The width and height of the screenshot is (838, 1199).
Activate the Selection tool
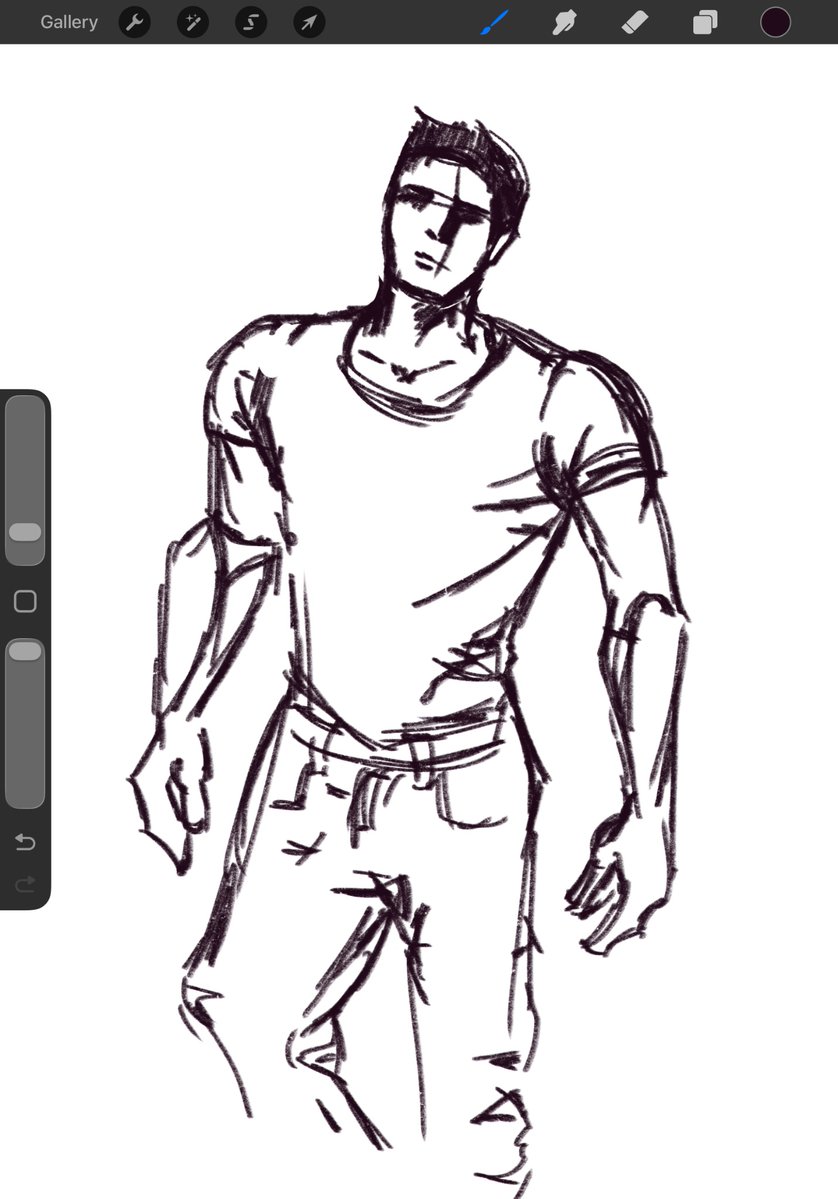click(x=251, y=22)
